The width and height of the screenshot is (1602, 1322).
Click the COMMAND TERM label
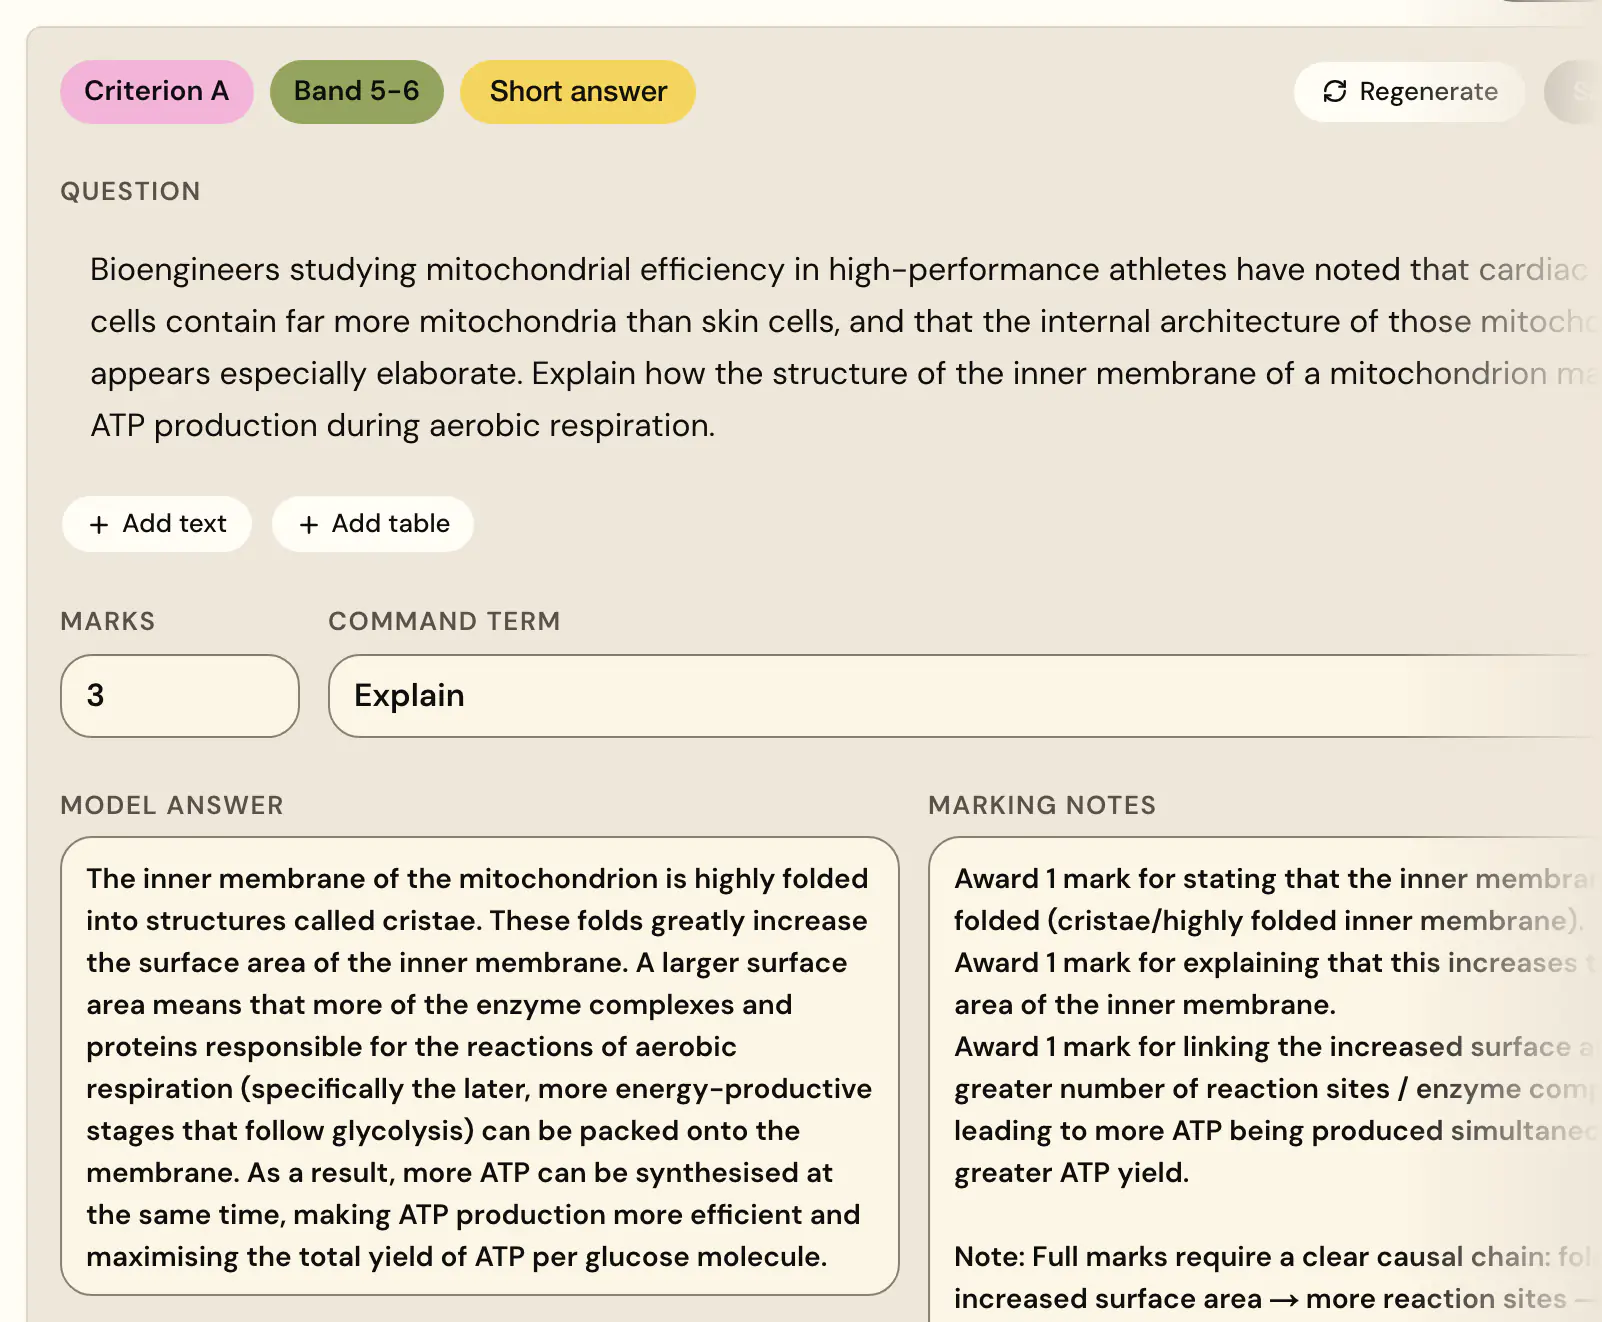click(x=444, y=621)
